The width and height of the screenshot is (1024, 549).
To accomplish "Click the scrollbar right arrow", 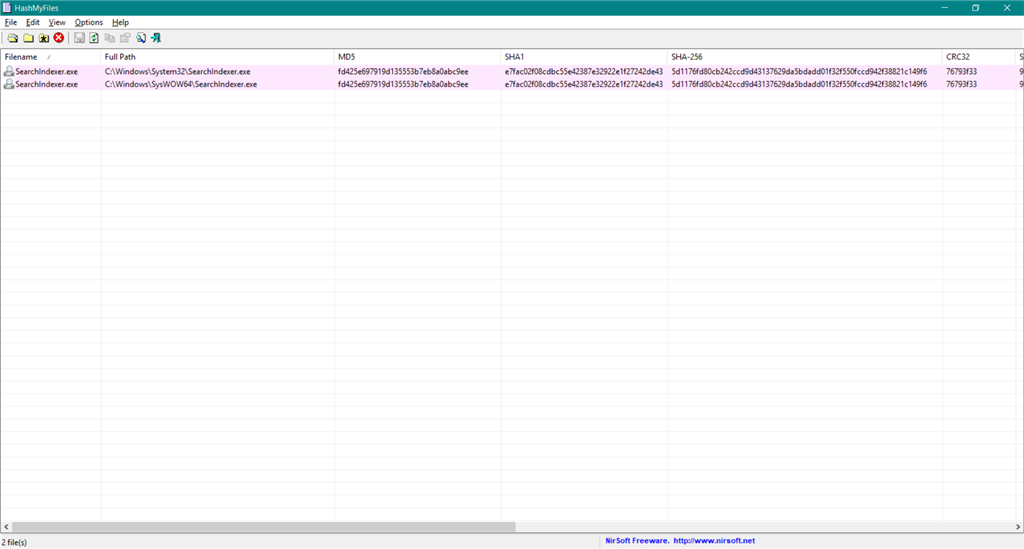I will 1017,526.
